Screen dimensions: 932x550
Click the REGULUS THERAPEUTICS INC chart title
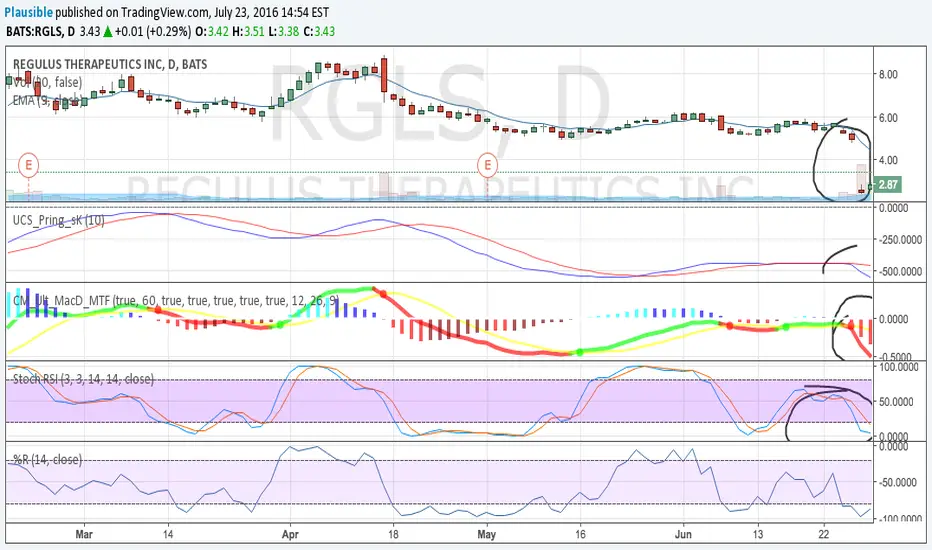click(x=110, y=64)
